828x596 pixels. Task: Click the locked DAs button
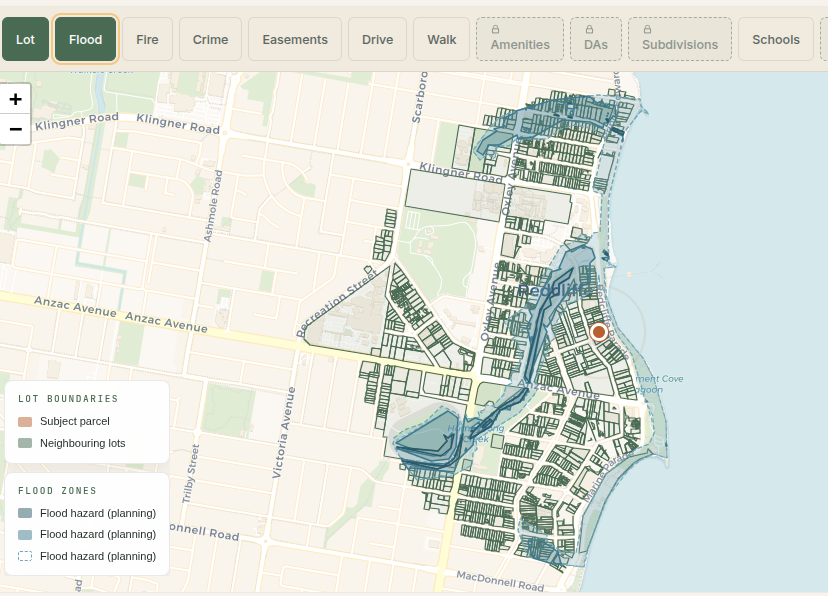[x=596, y=39]
